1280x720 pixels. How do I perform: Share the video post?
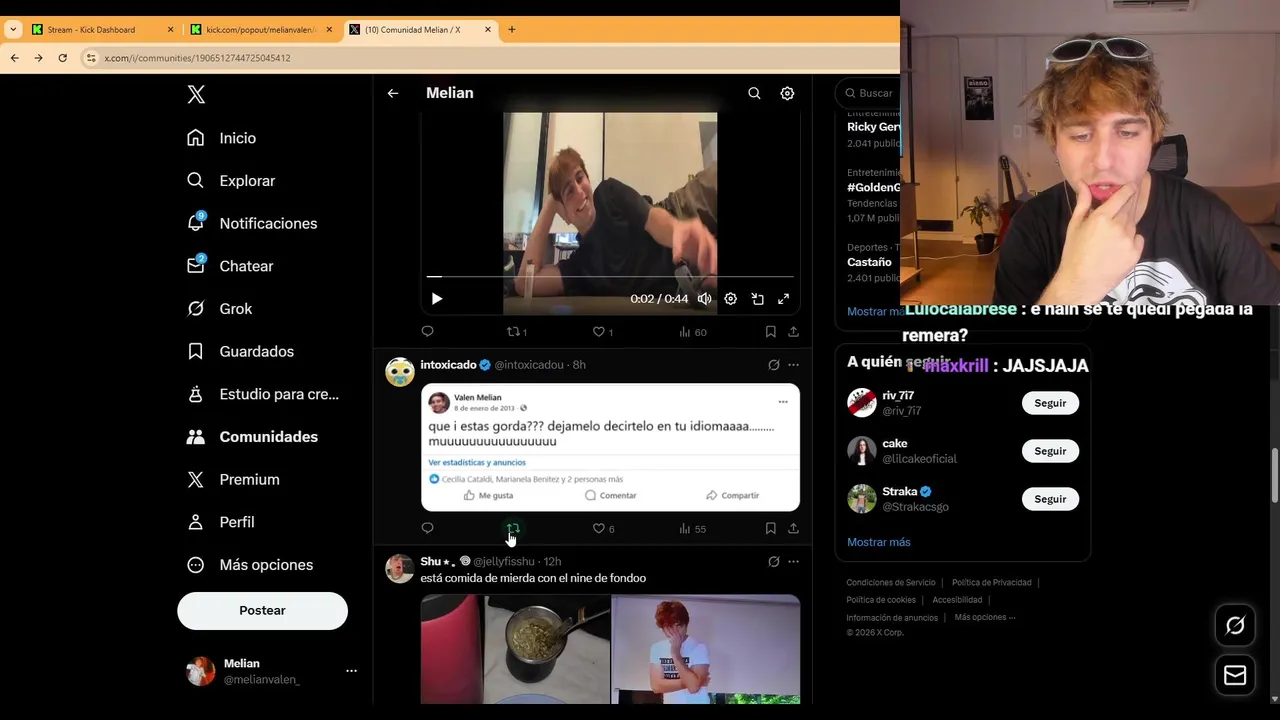pos(793,331)
